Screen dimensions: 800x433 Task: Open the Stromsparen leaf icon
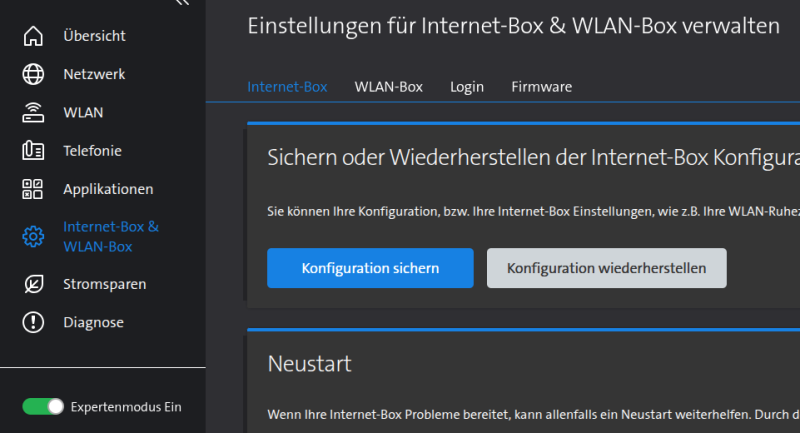point(33,284)
